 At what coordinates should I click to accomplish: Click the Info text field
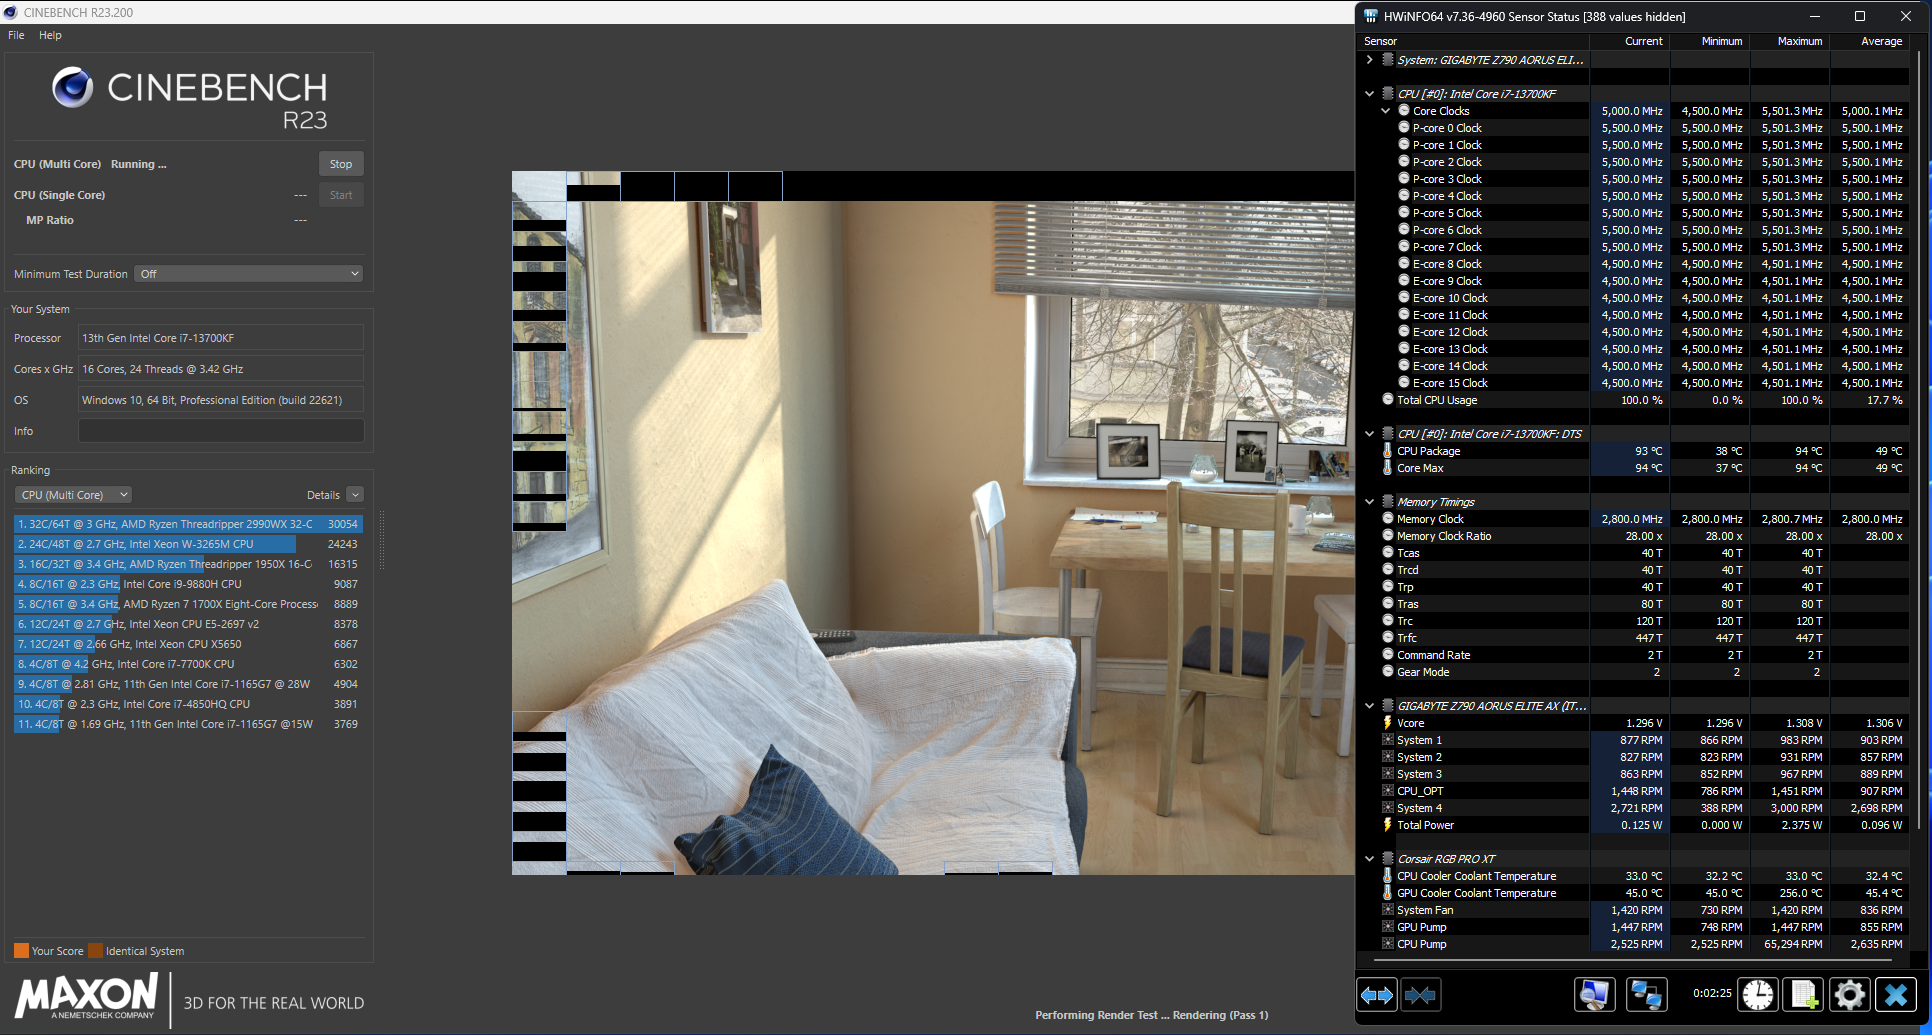click(221, 431)
